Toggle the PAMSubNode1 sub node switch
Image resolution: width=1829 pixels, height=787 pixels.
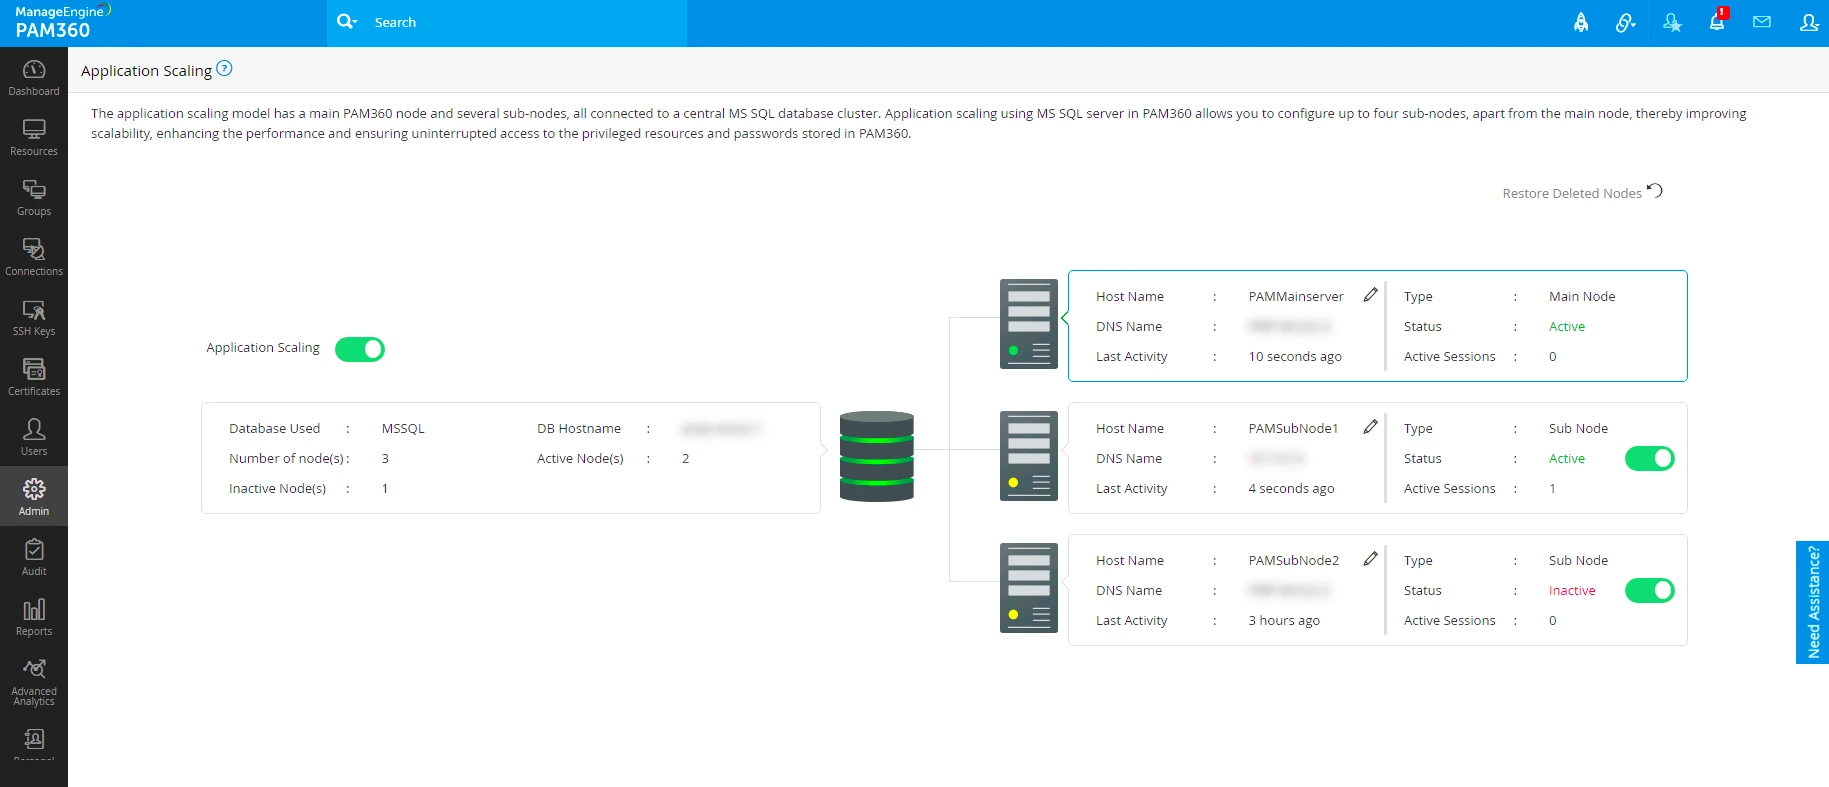[x=1650, y=458]
